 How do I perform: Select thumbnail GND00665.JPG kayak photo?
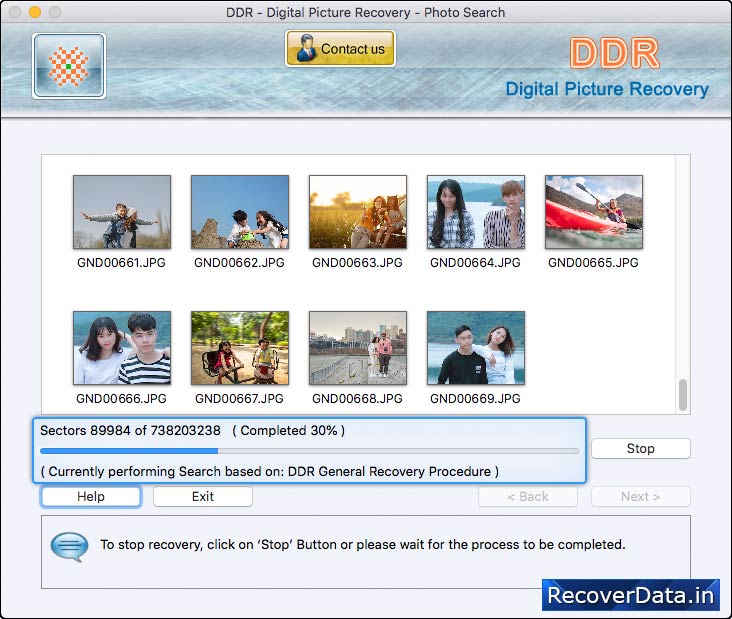pos(594,212)
